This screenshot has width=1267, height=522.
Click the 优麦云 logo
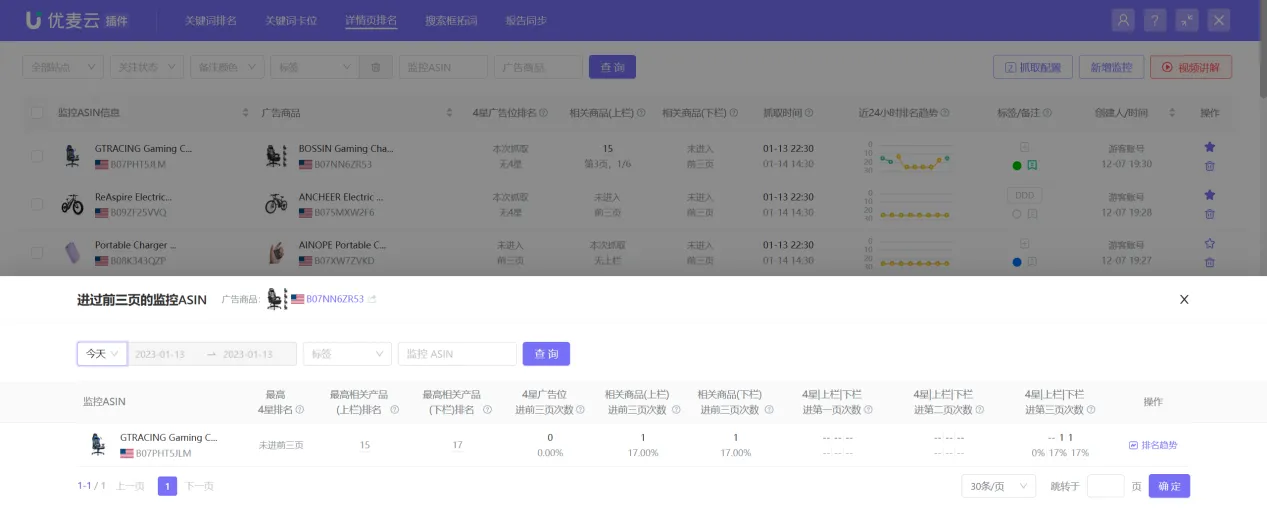click(x=77, y=20)
